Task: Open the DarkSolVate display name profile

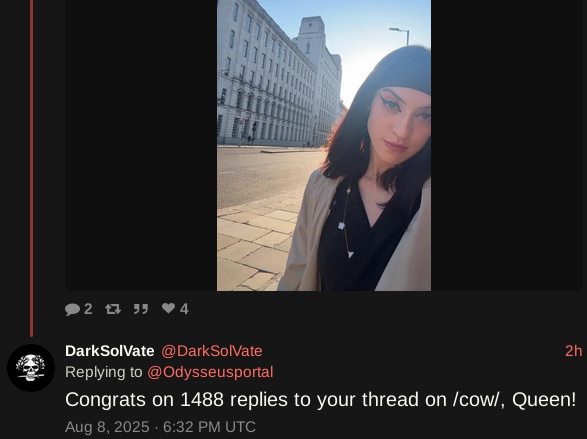Action: coord(110,351)
